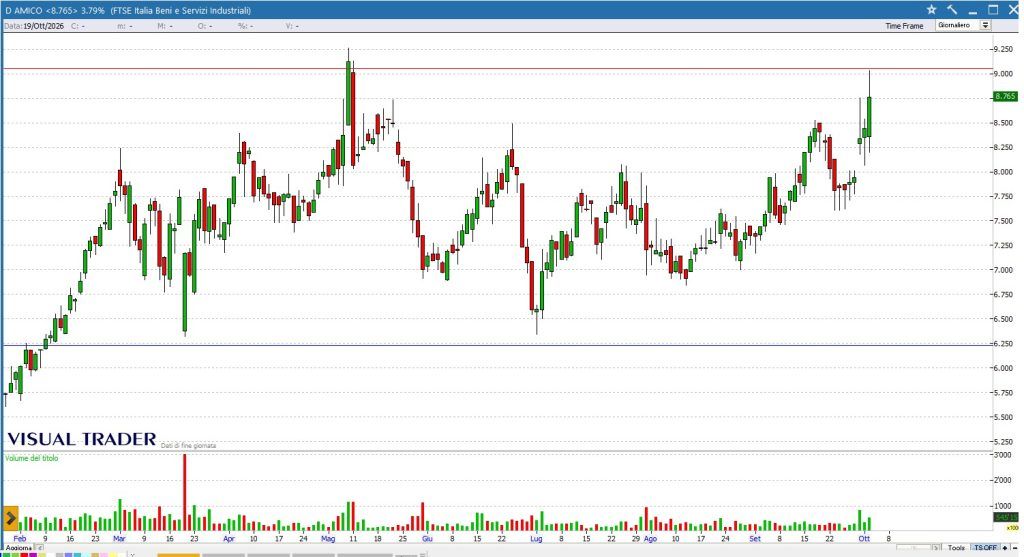The height and width of the screenshot is (557, 1024).
Task: Expand the orange chevron panel arrow
Action: click(x=10, y=518)
